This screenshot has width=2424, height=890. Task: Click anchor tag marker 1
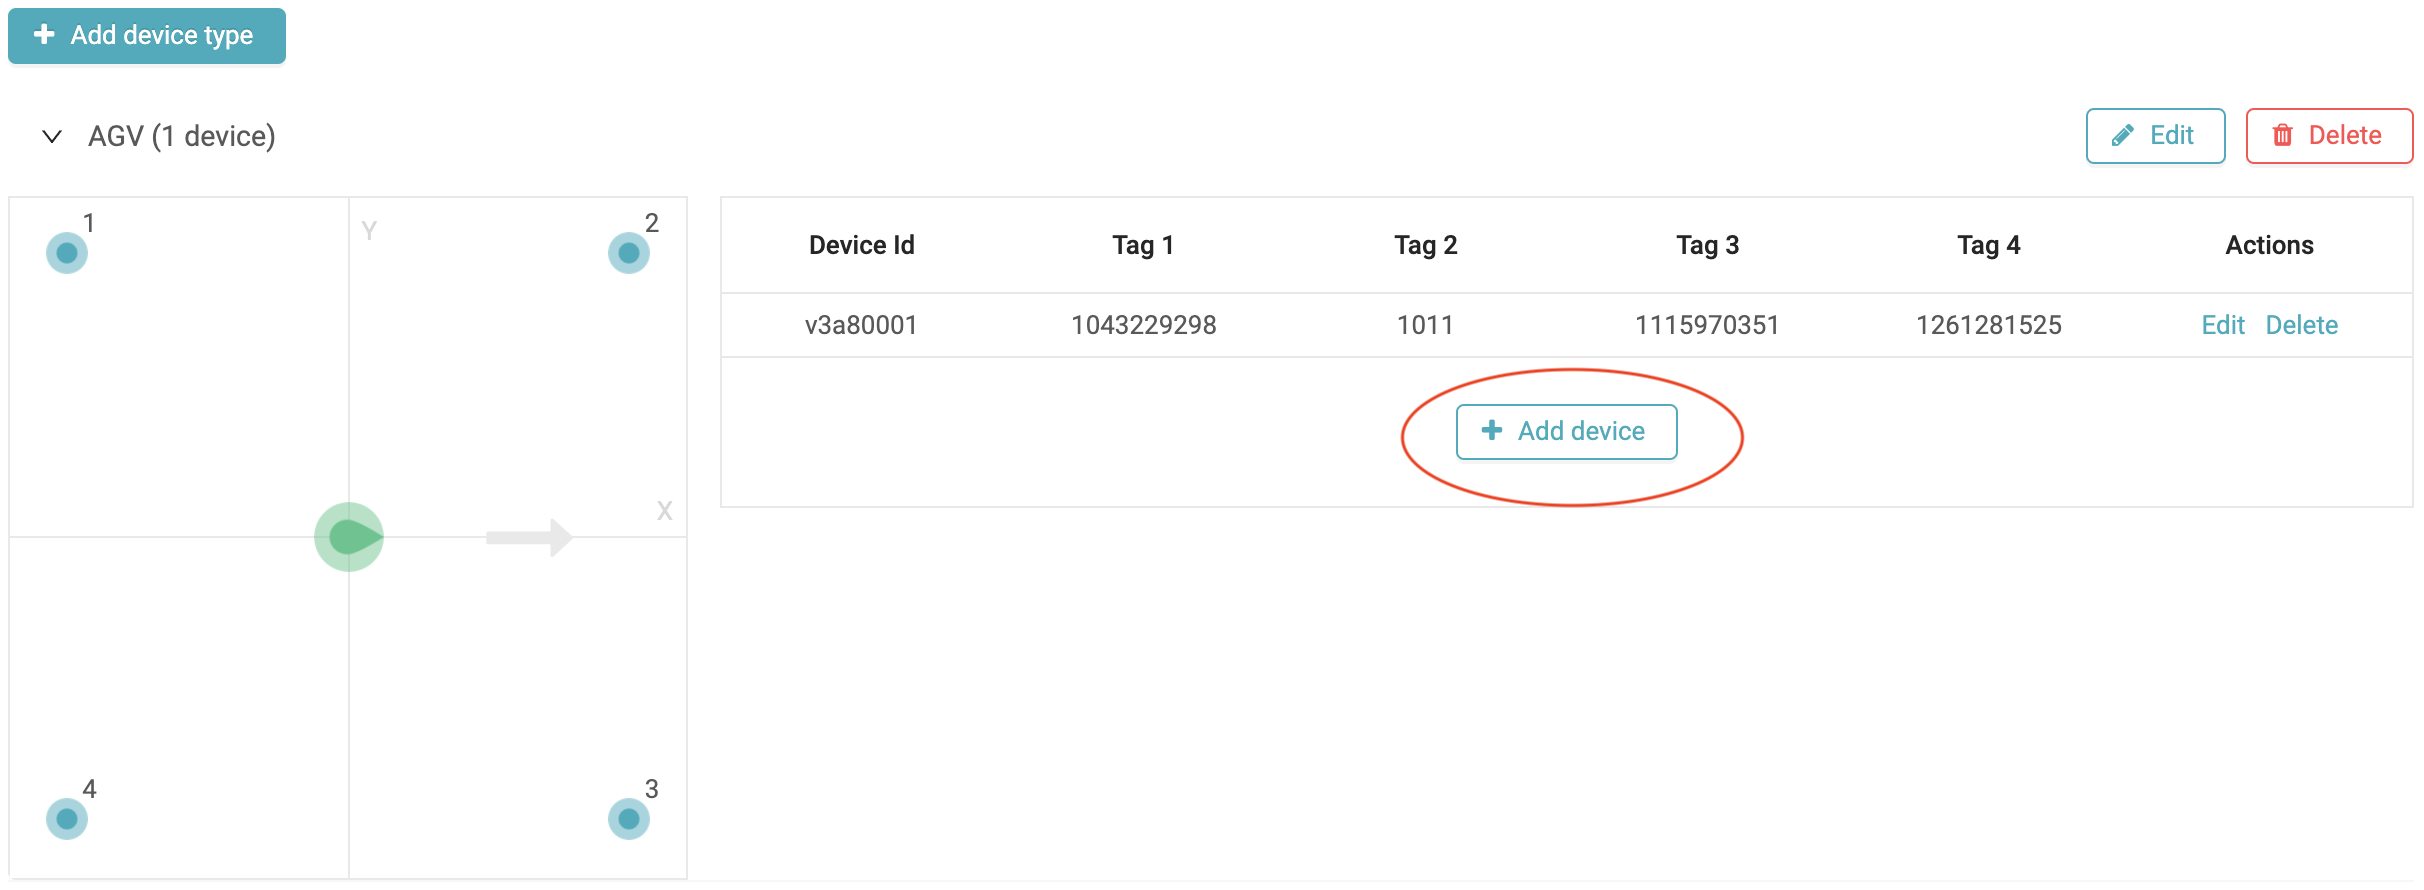pos(67,253)
